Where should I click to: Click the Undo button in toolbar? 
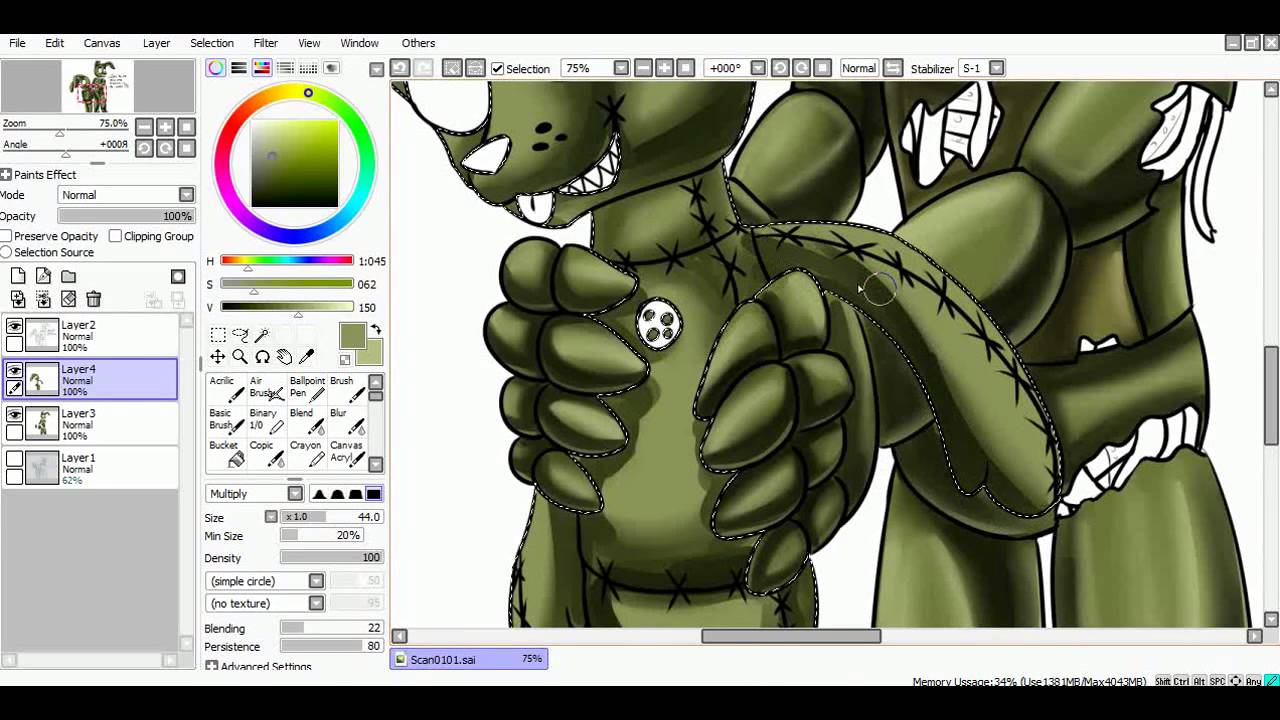click(x=400, y=68)
